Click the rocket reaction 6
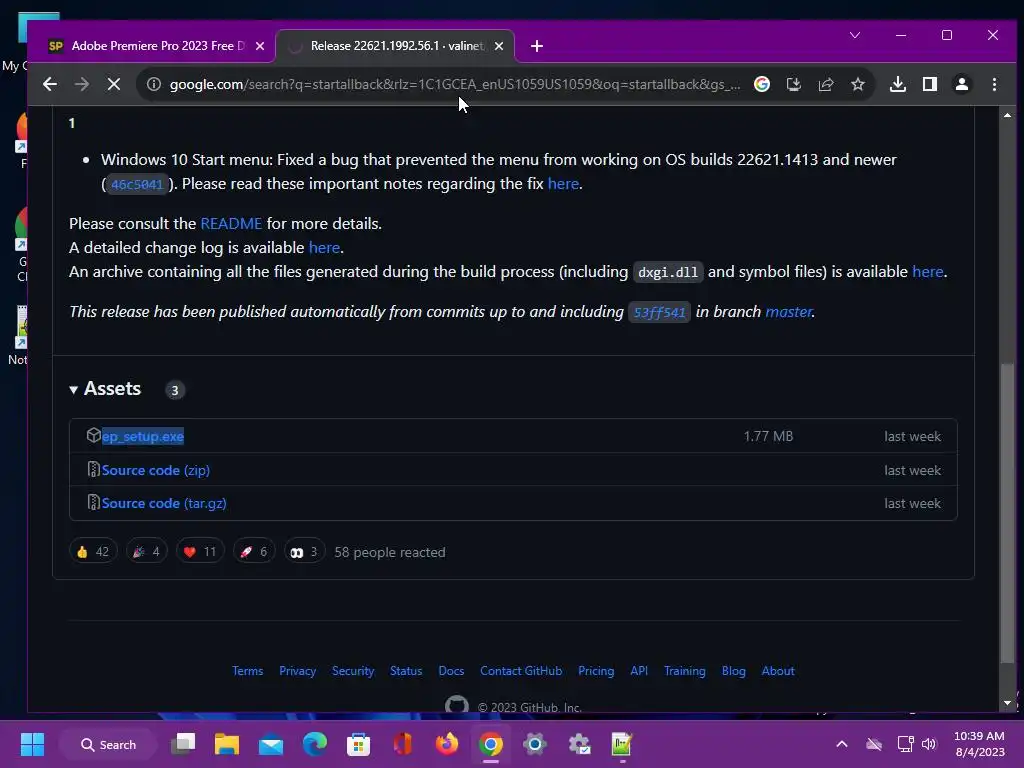The width and height of the screenshot is (1024, 768). pos(254,552)
